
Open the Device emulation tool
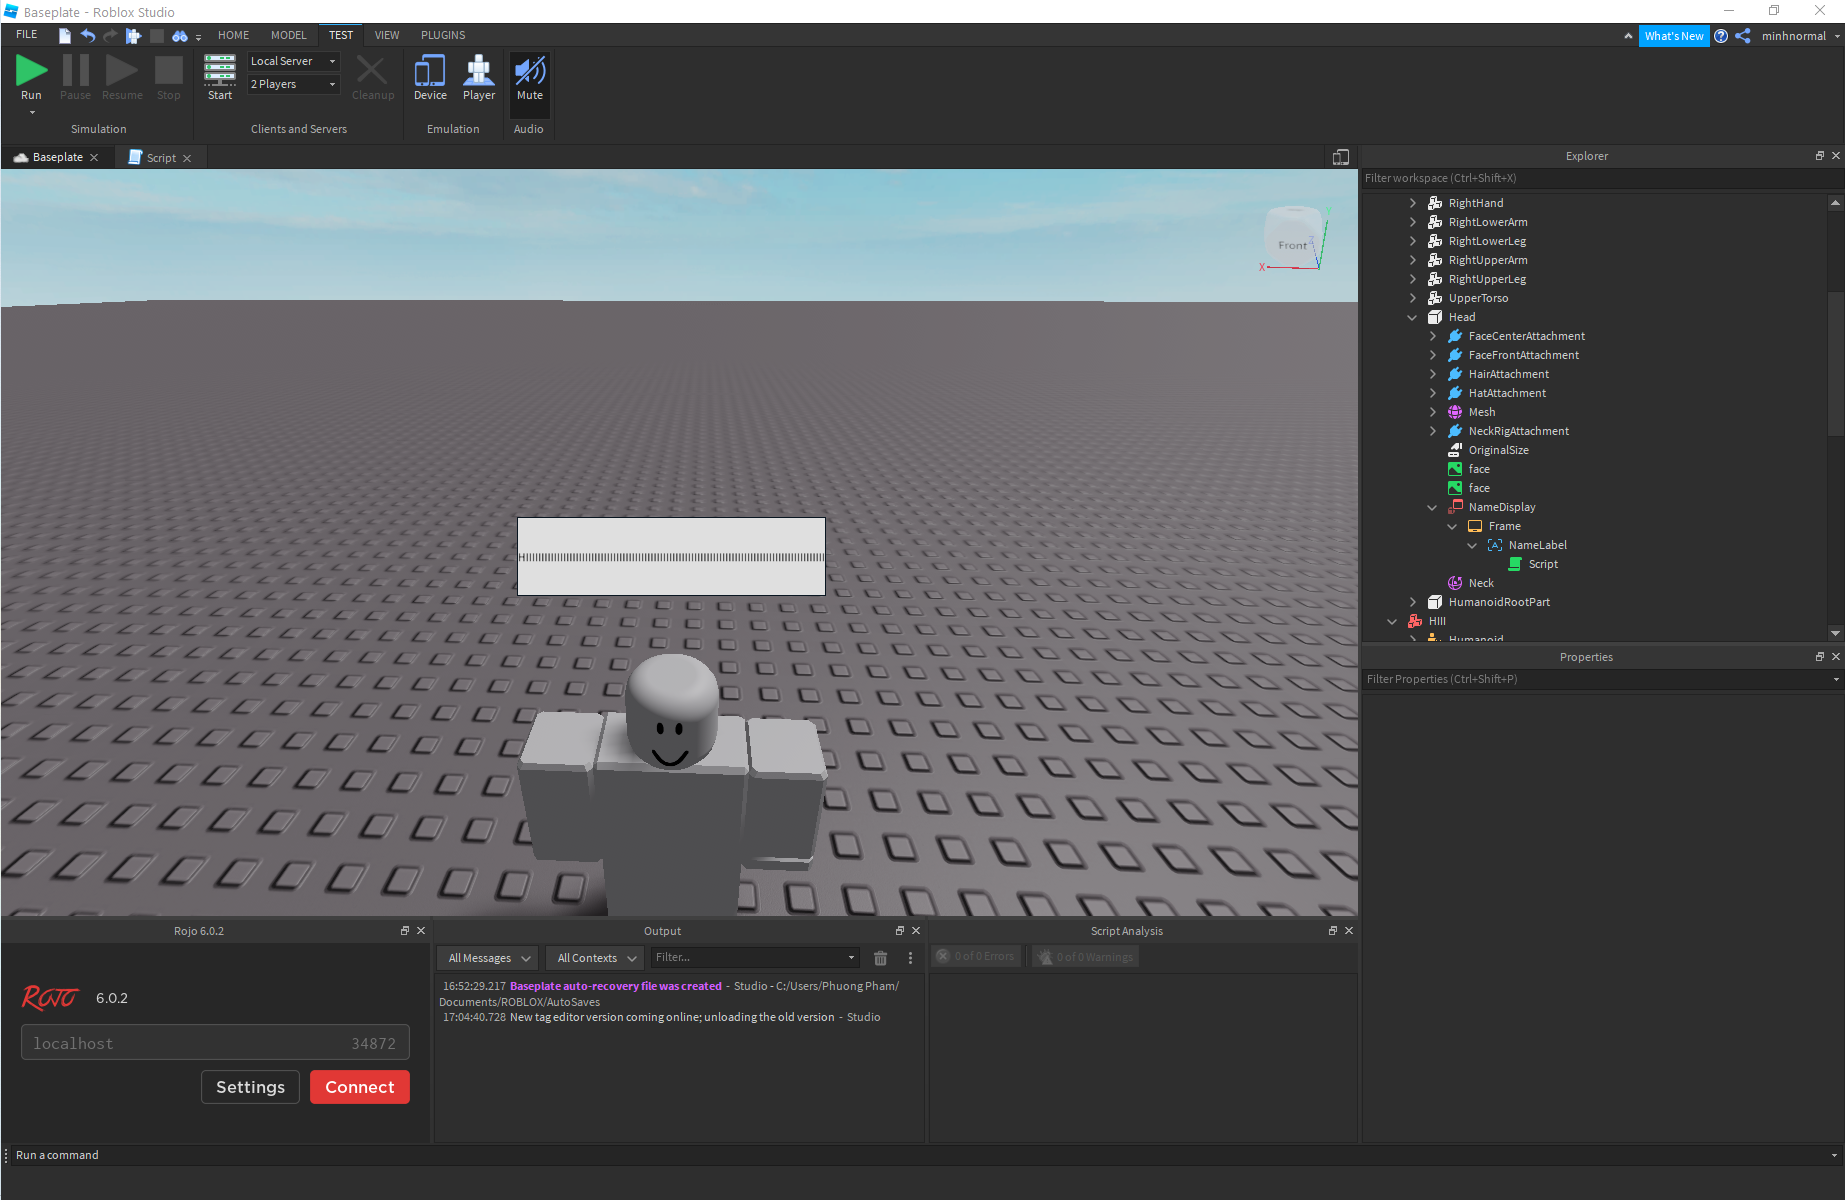[430, 77]
